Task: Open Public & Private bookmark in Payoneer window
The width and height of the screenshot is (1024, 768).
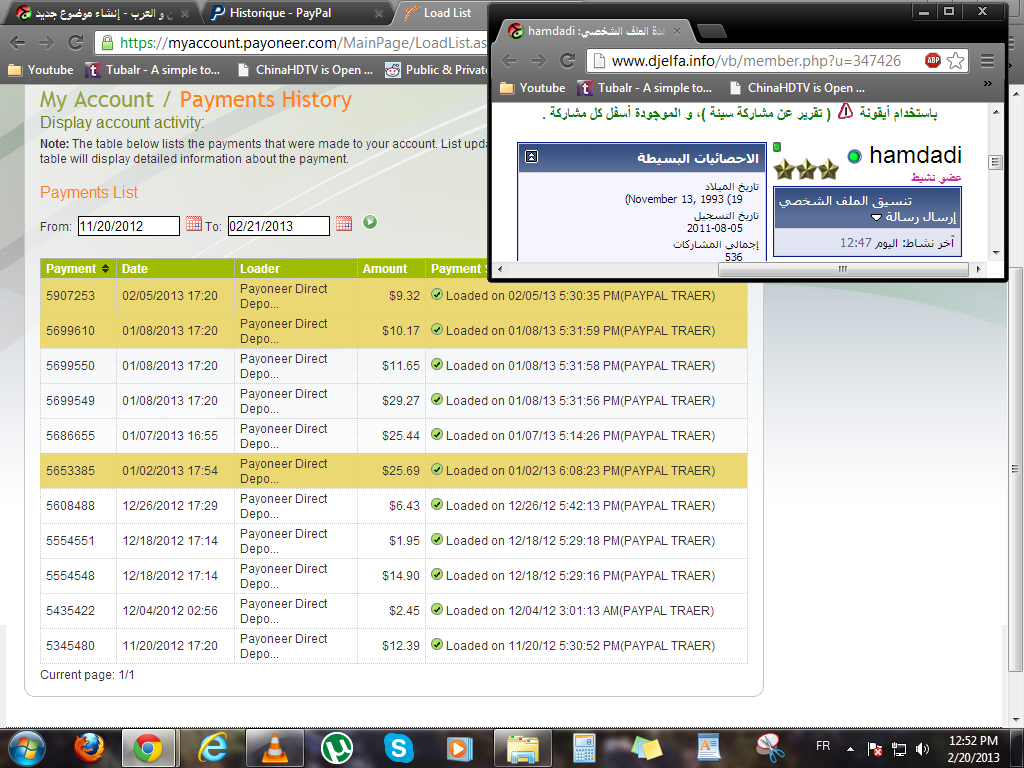Action: (x=436, y=70)
